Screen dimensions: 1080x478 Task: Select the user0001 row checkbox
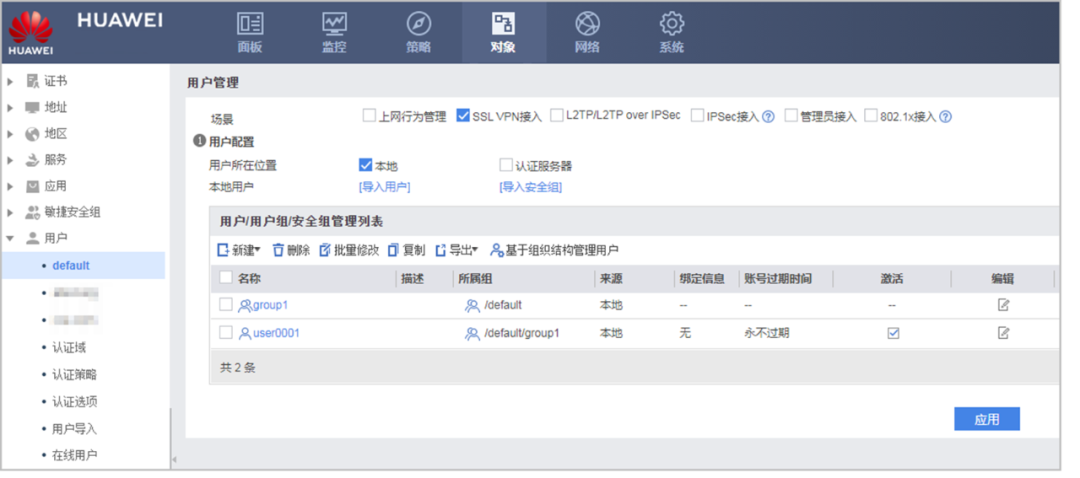pyautogui.click(x=225, y=333)
